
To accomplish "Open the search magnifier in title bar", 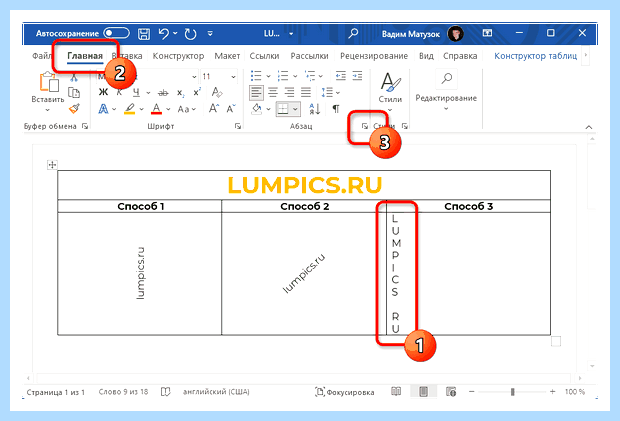I will point(353,34).
